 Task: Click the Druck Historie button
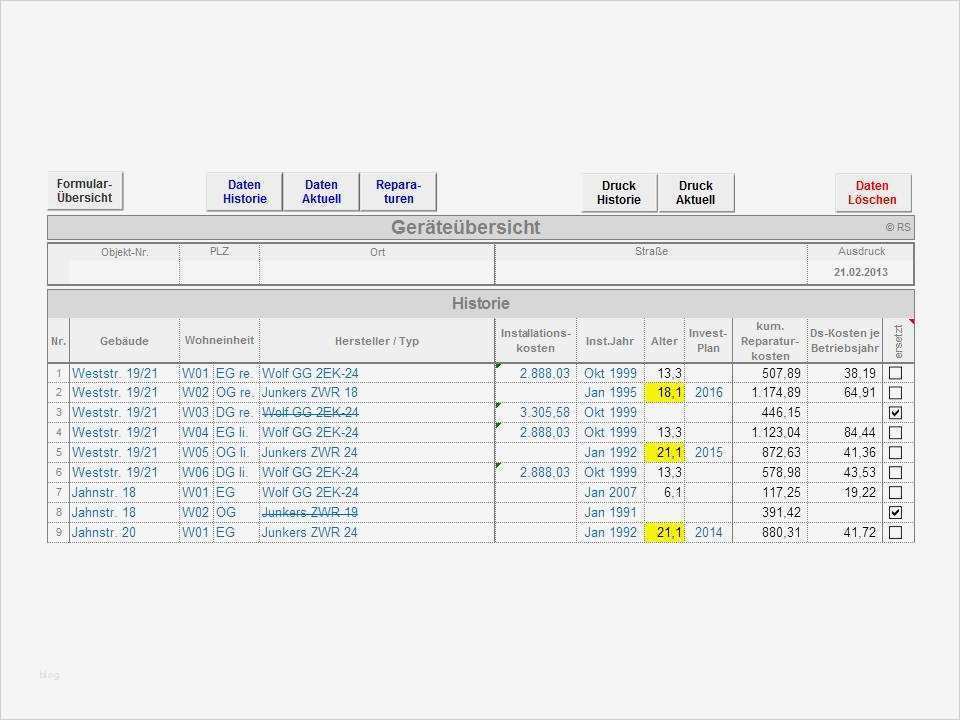click(x=617, y=191)
